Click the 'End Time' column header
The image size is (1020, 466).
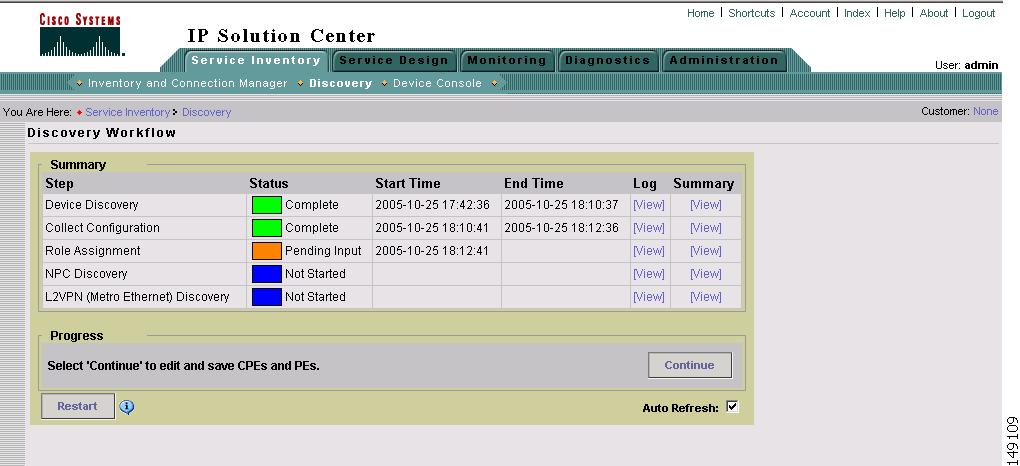tap(534, 184)
